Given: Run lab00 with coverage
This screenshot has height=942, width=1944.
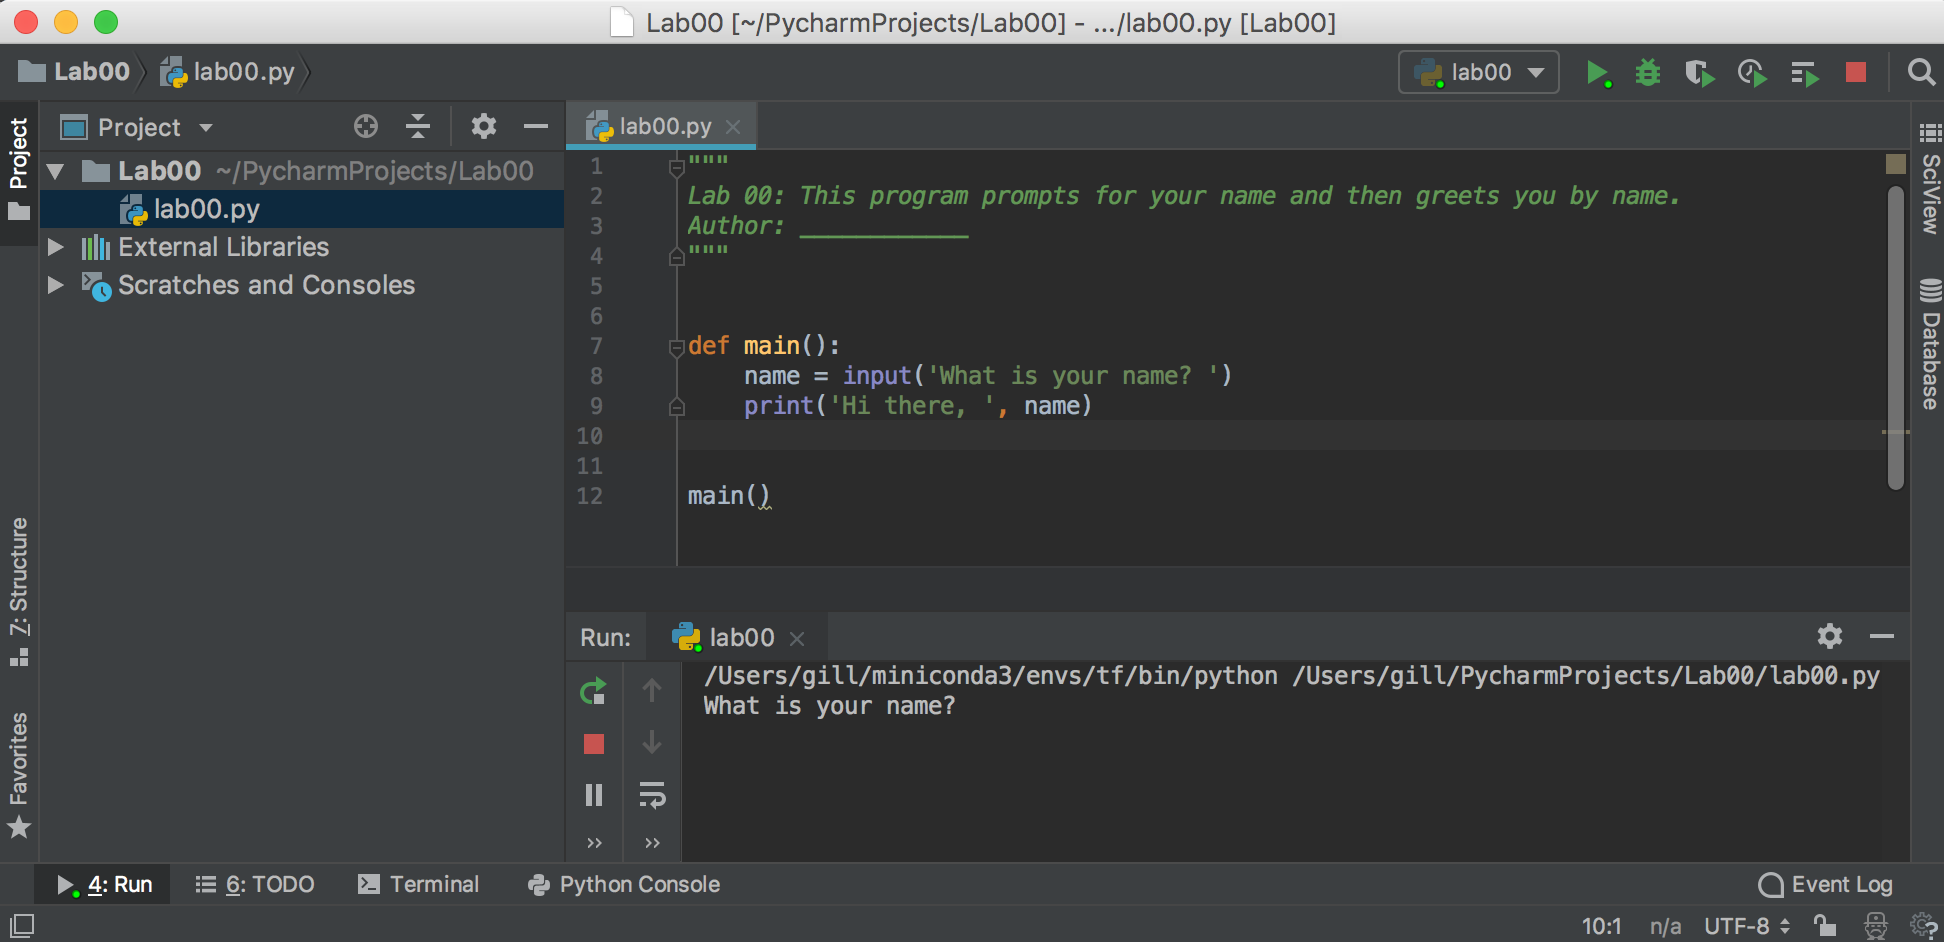Looking at the screenshot, I should pyautogui.click(x=1700, y=73).
